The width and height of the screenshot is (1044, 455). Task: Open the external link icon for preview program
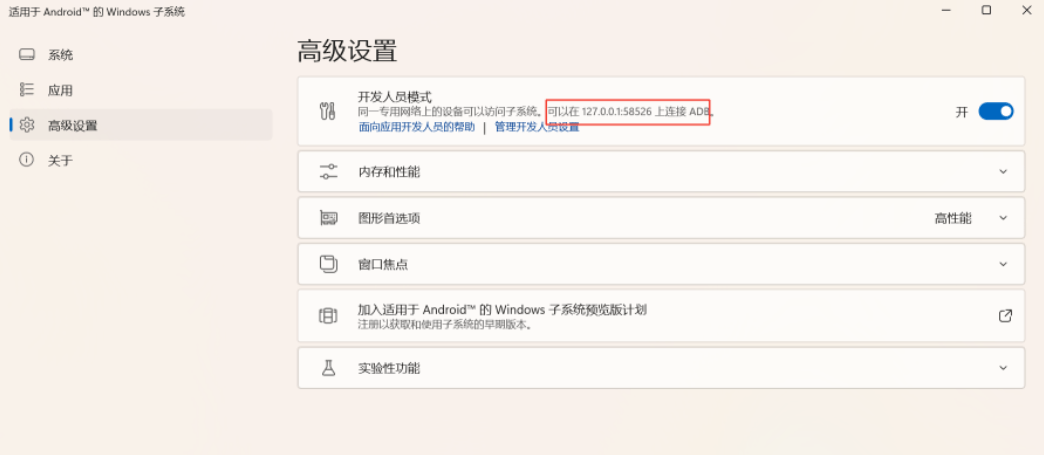(1005, 315)
